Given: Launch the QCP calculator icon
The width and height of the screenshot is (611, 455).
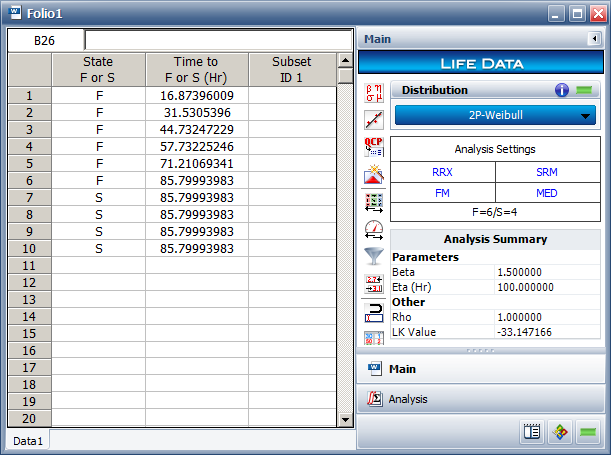Looking at the screenshot, I should click(374, 148).
